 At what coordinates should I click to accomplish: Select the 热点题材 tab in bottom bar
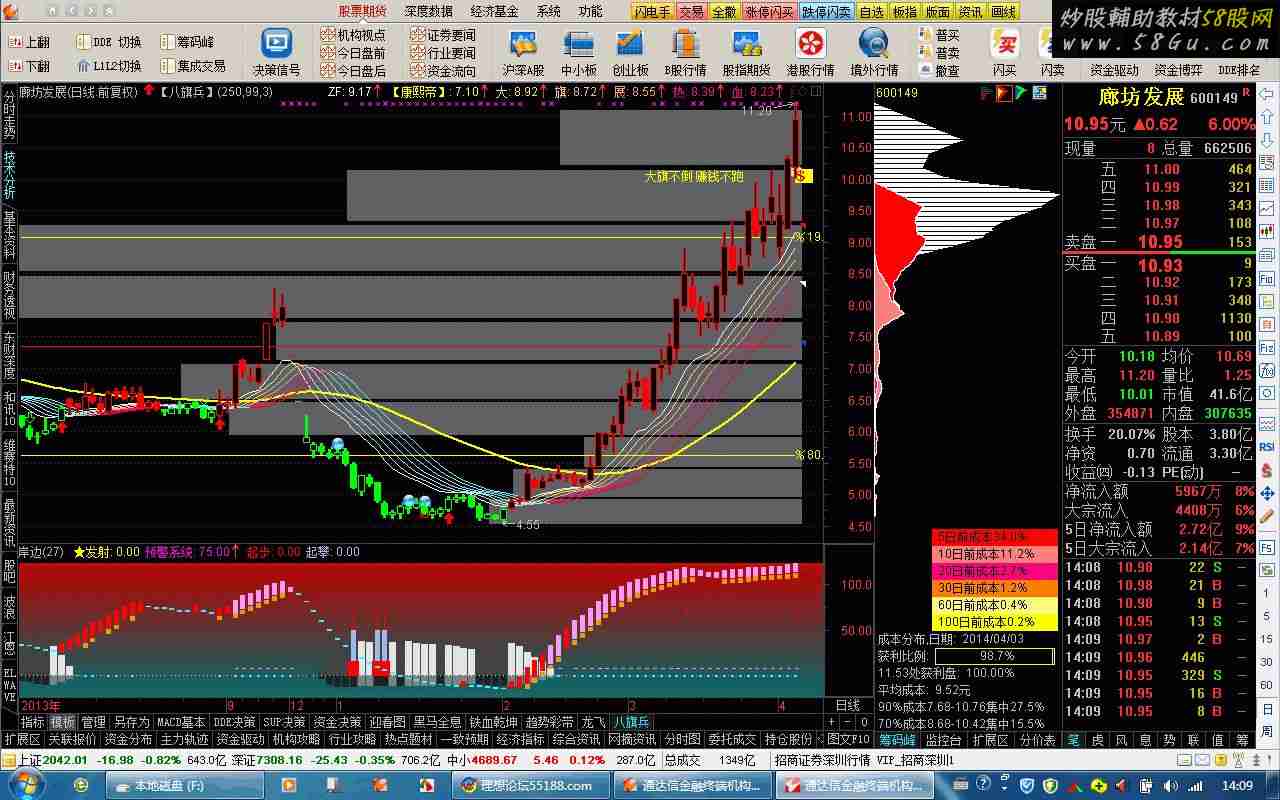409,740
